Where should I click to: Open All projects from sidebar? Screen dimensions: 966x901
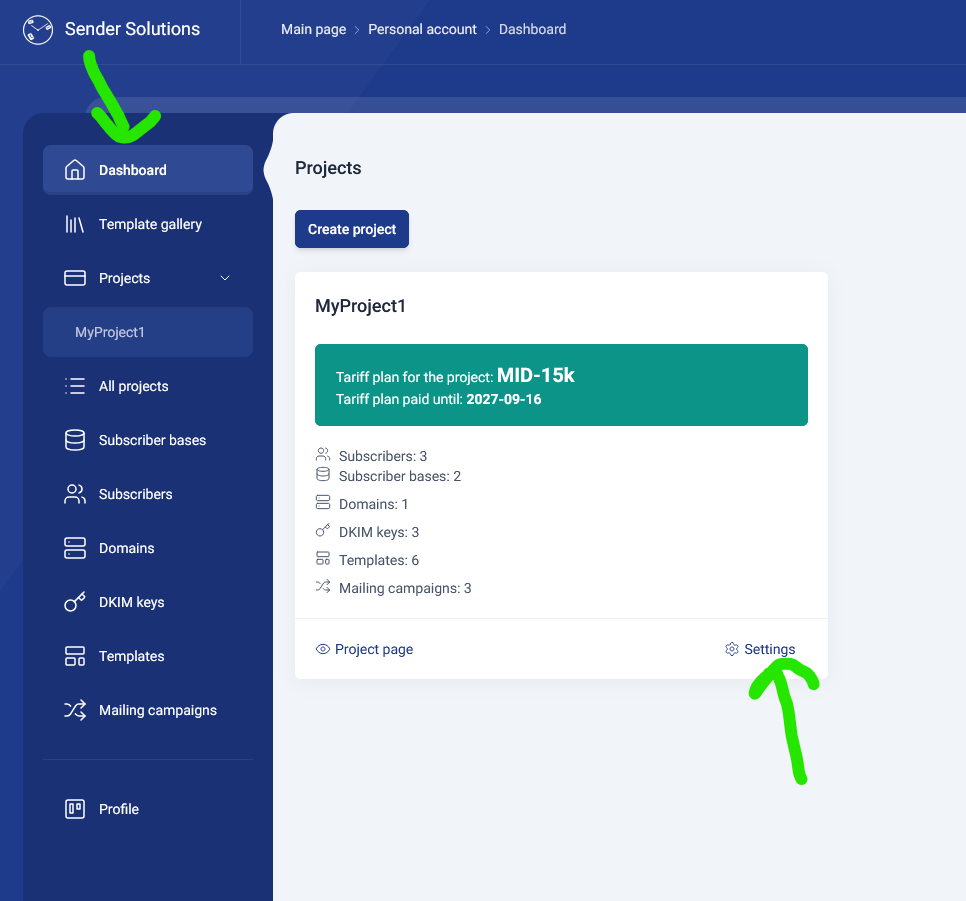point(133,386)
